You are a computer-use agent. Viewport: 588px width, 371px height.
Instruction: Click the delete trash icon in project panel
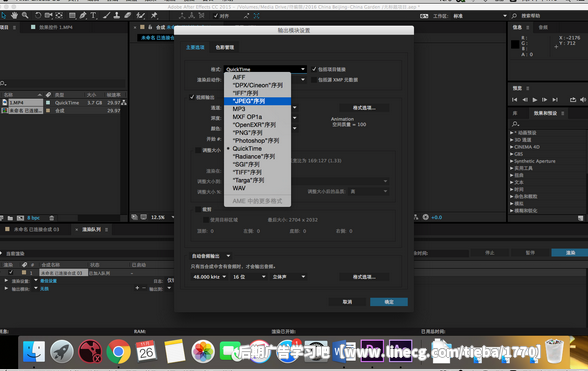[52, 218]
